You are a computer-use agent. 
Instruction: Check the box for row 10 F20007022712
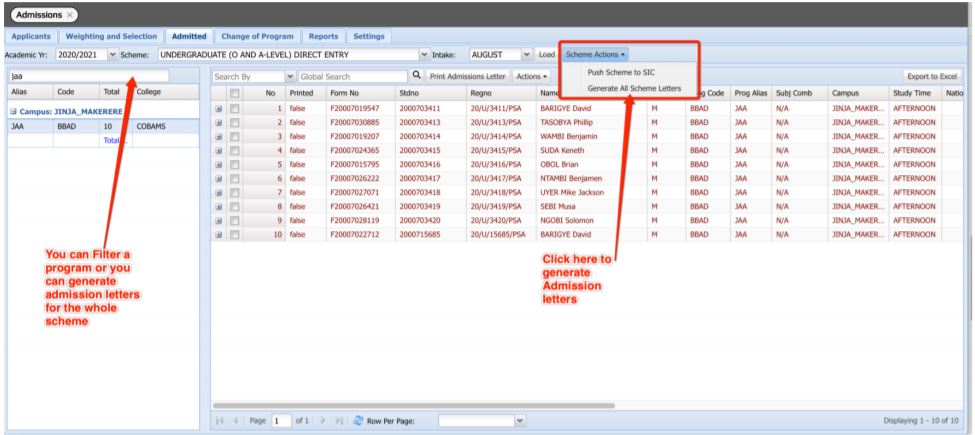234,235
